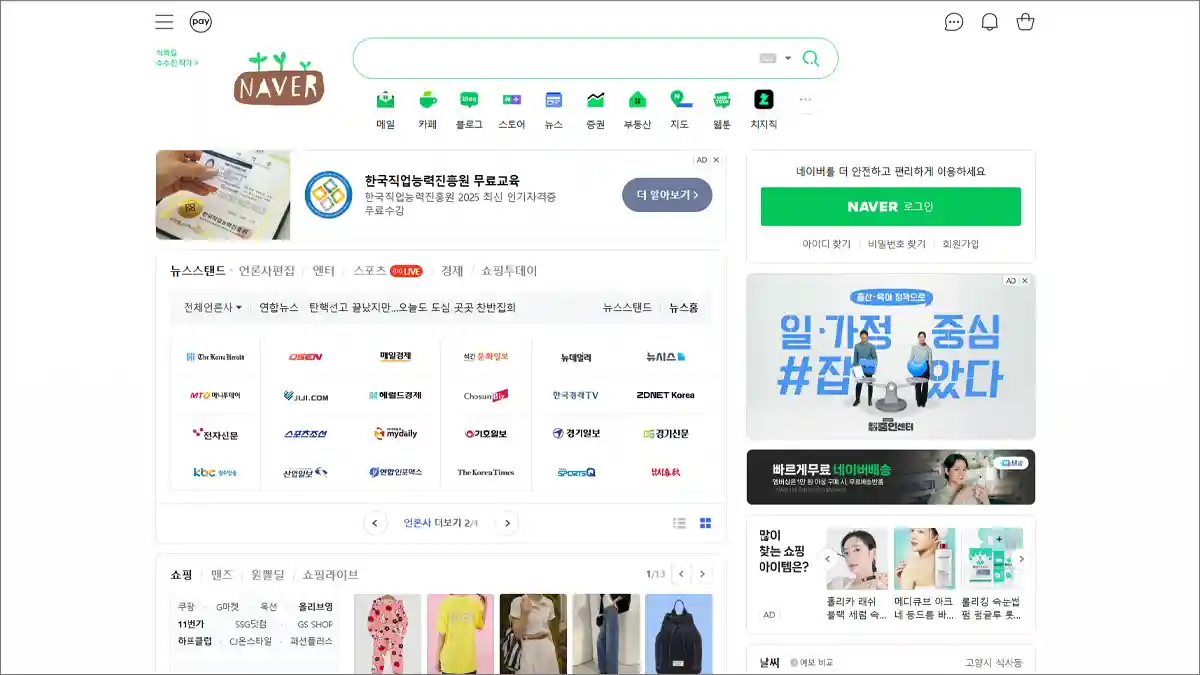
Task: Open the black backpack product thumbnail
Action: point(679,634)
